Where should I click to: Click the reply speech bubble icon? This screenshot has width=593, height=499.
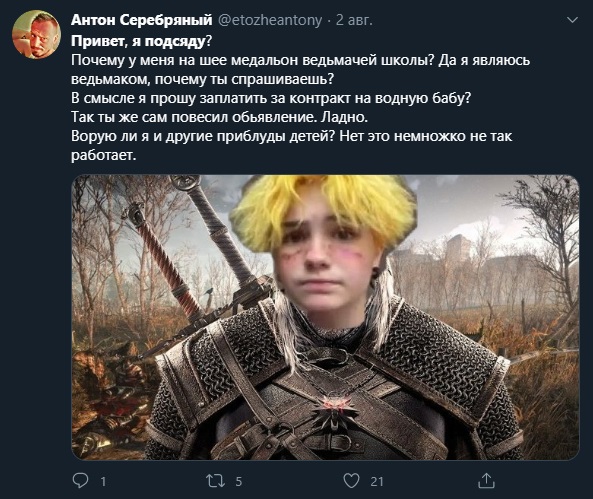click(80, 480)
